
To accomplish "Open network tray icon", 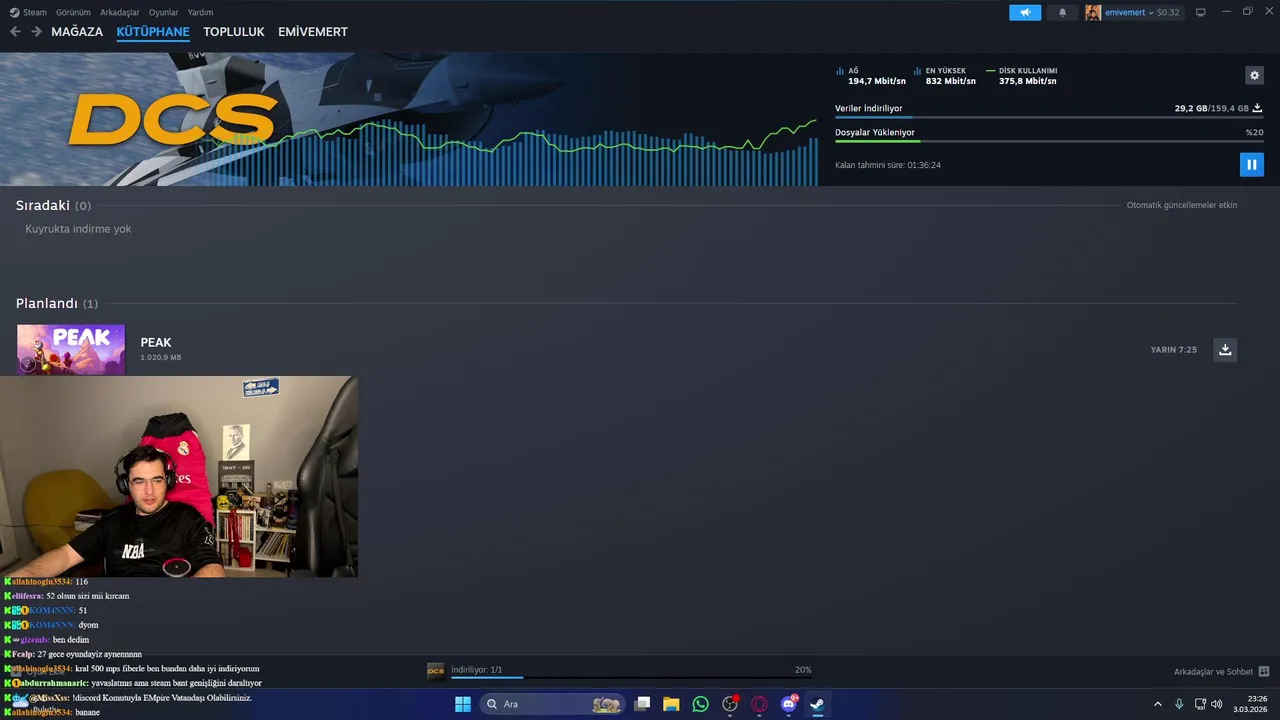I will pyautogui.click(x=1200, y=704).
